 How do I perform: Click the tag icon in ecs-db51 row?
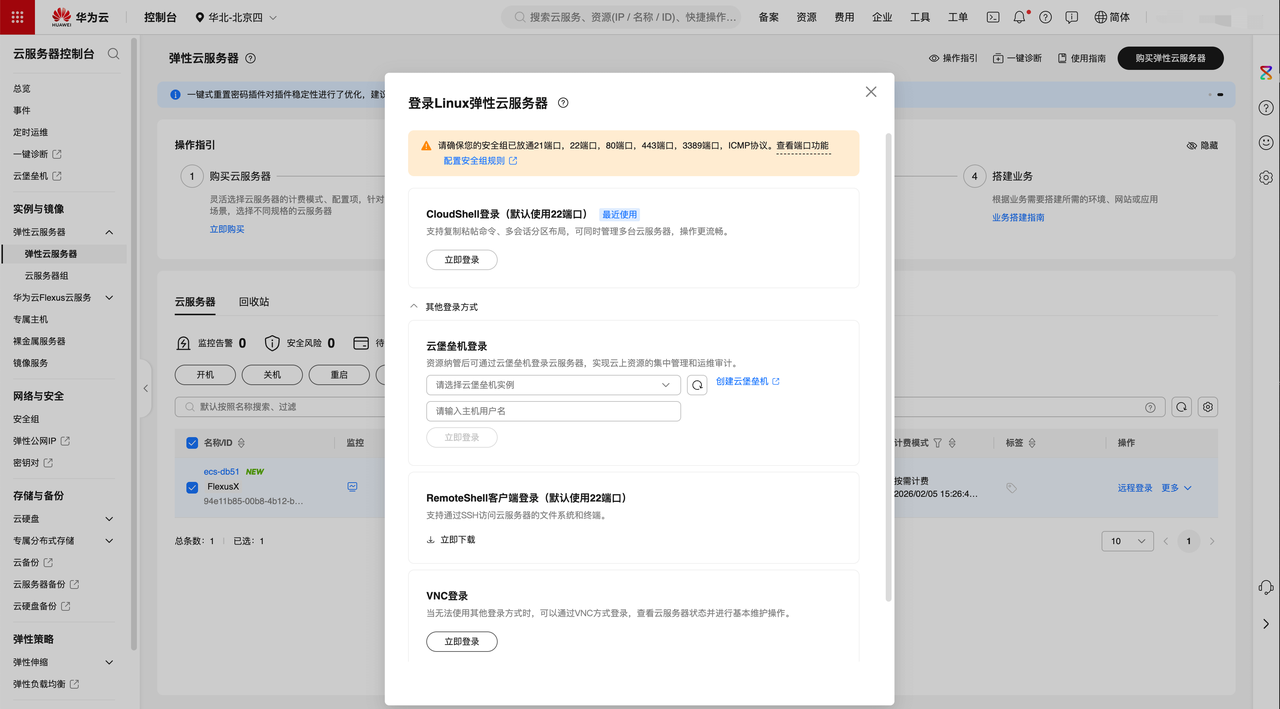point(1011,488)
